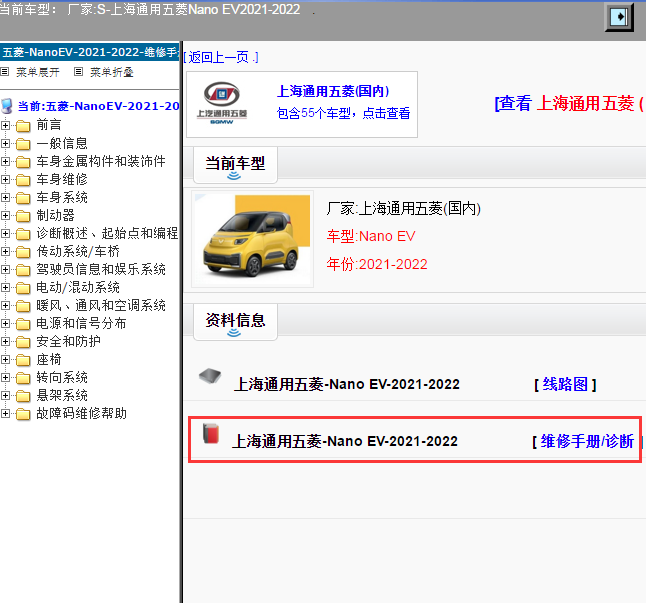Click the folder icon beside 故障码维修帮助

23,414
